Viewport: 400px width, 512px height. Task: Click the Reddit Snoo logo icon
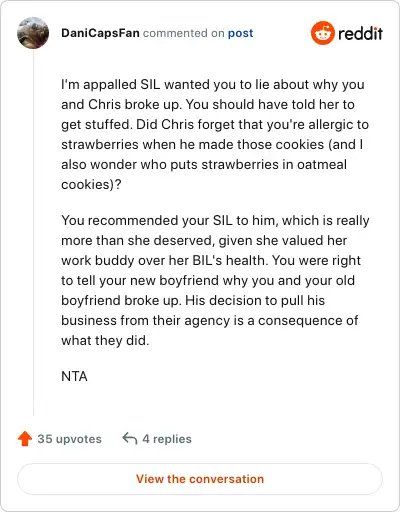tap(322, 33)
